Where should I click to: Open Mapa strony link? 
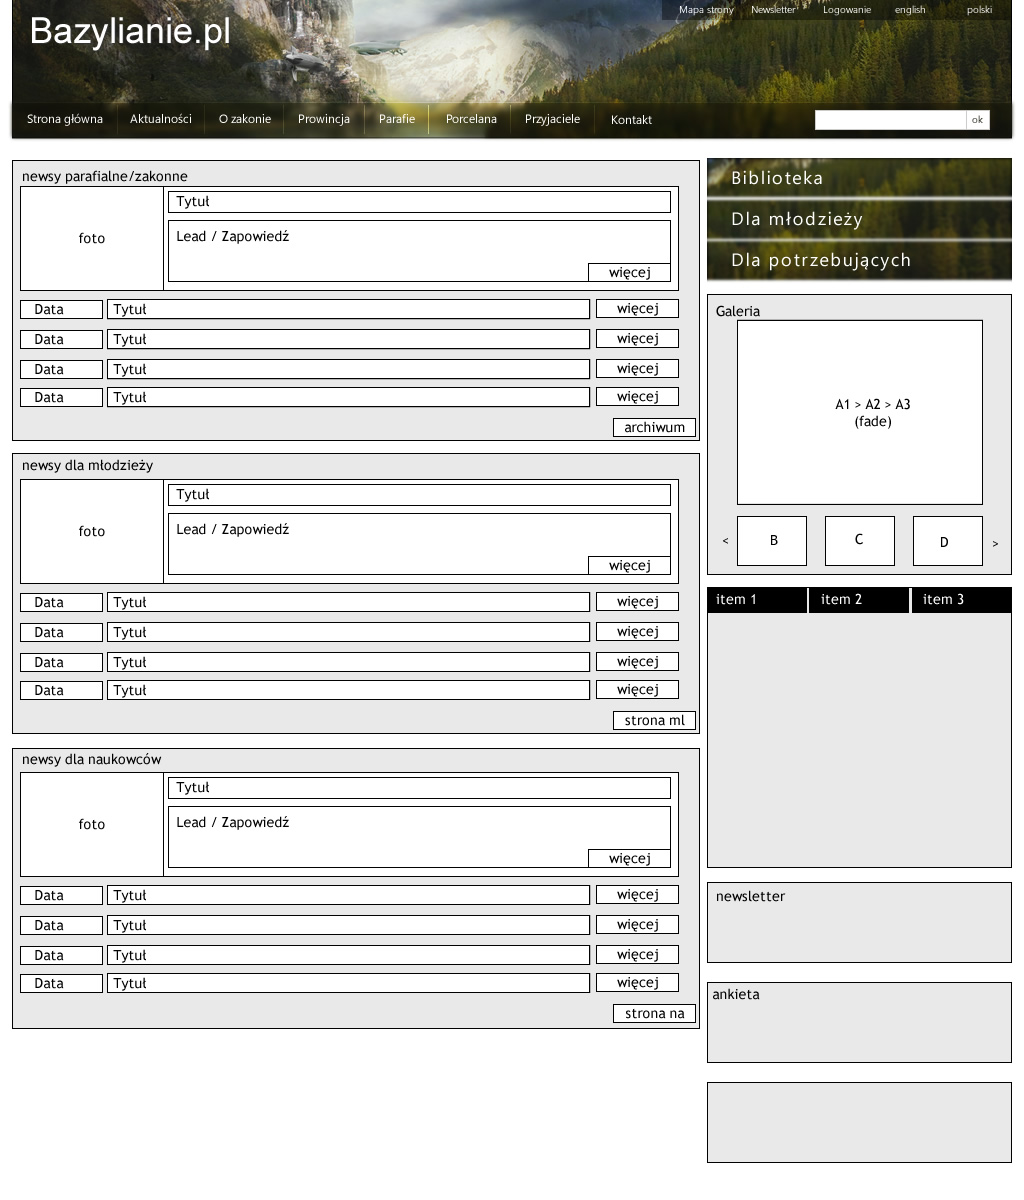(x=706, y=10)
